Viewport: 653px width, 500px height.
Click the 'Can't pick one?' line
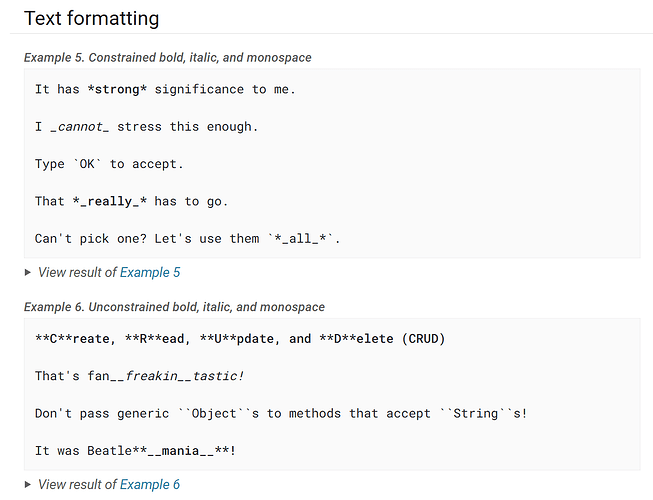coord(187,239)
